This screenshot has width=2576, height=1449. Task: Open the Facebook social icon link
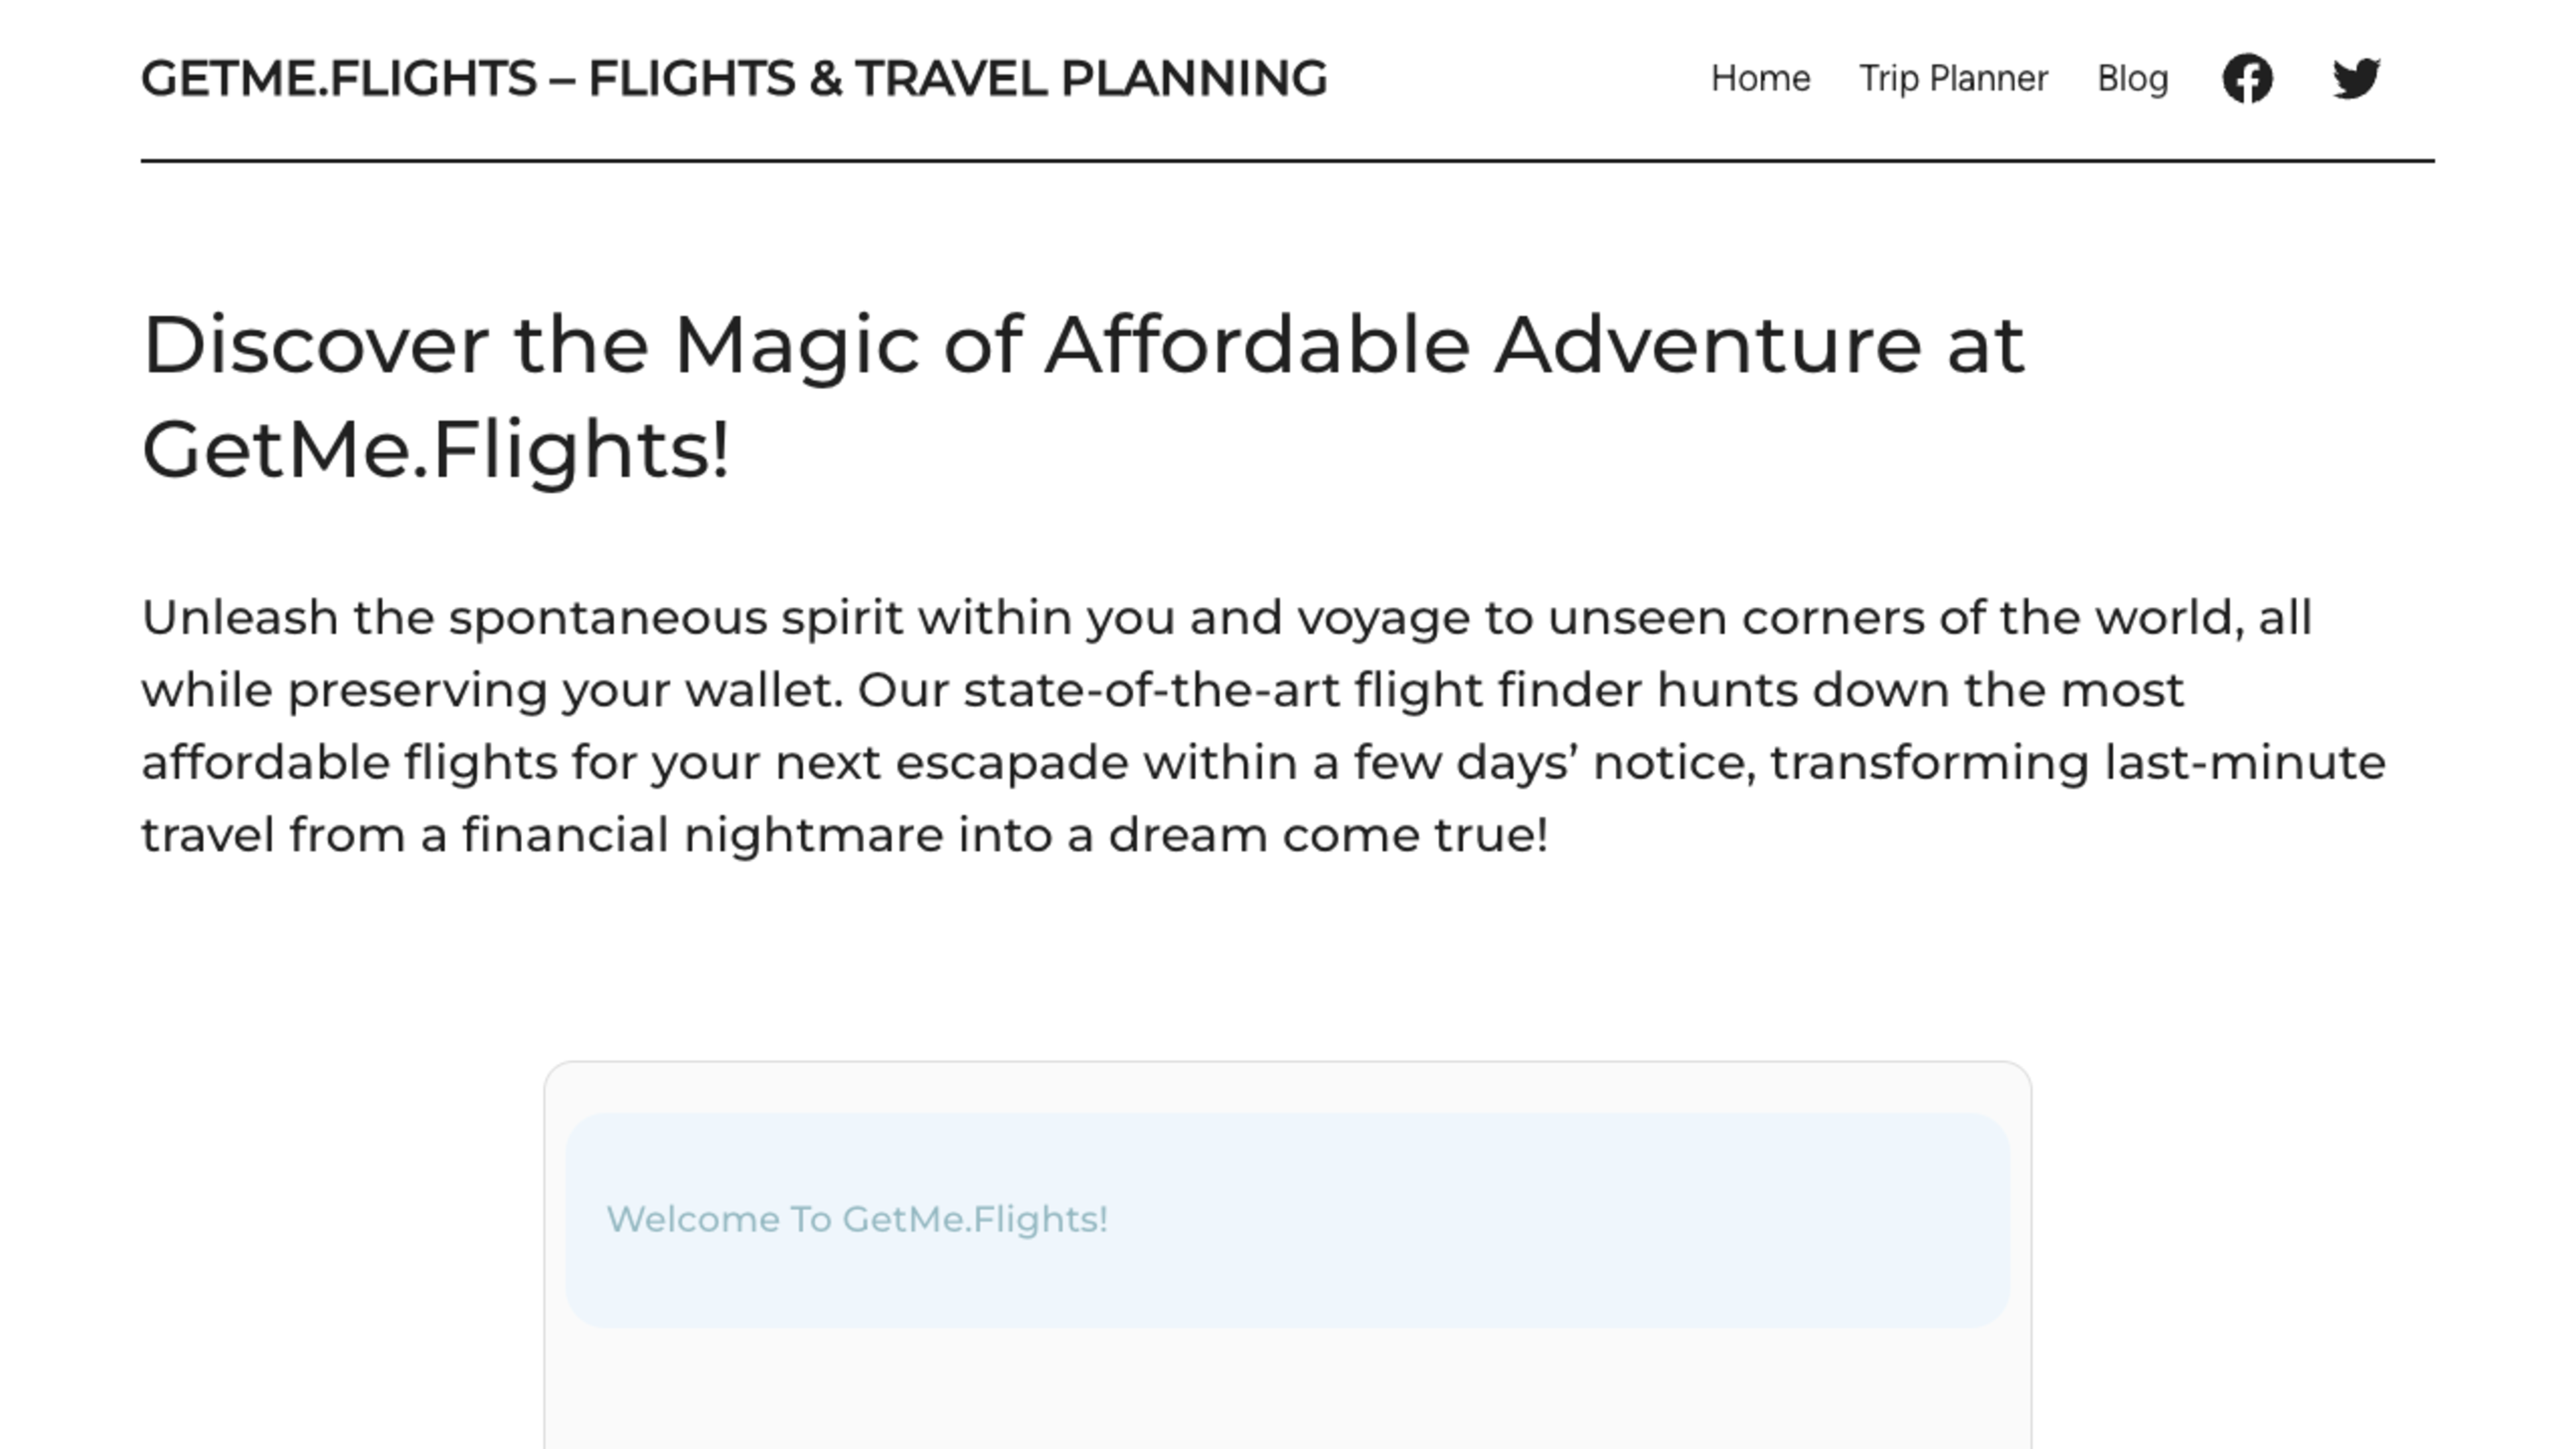2247,78
